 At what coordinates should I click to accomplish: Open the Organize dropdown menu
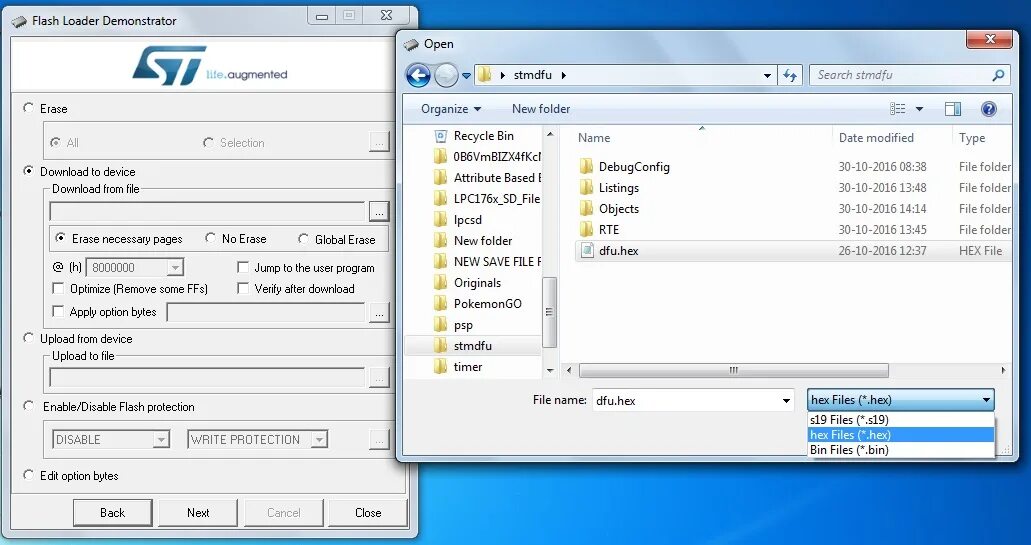point(451,109)
